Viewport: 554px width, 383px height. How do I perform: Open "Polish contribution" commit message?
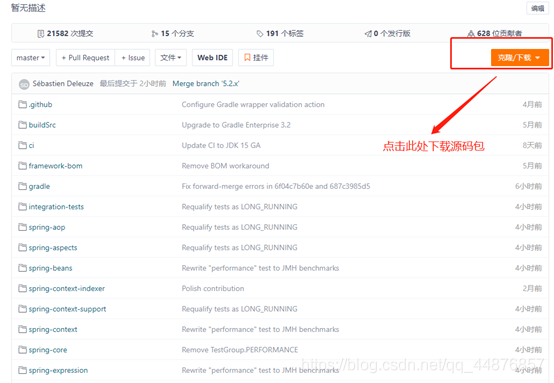[213, 289]
